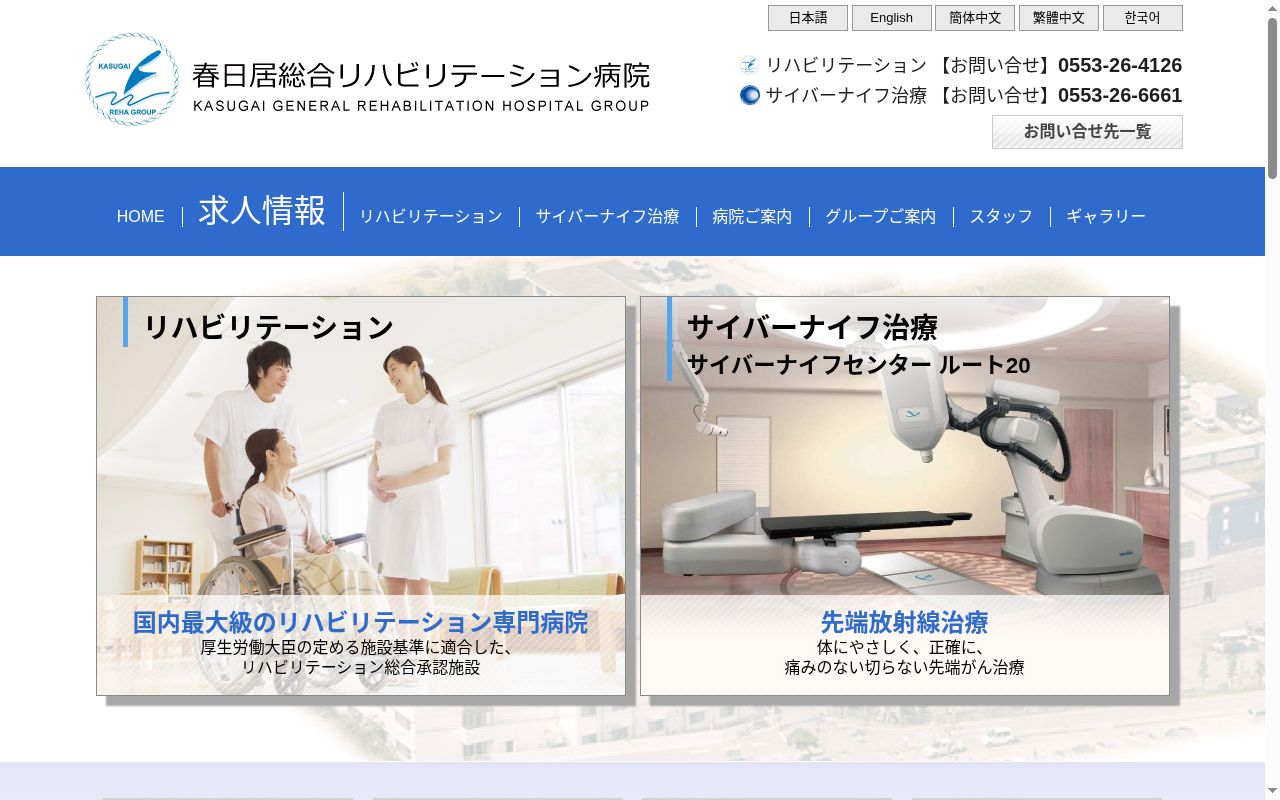Switch language to 日本語
The width and height of the screenshot is (1280, 800).
808,18
